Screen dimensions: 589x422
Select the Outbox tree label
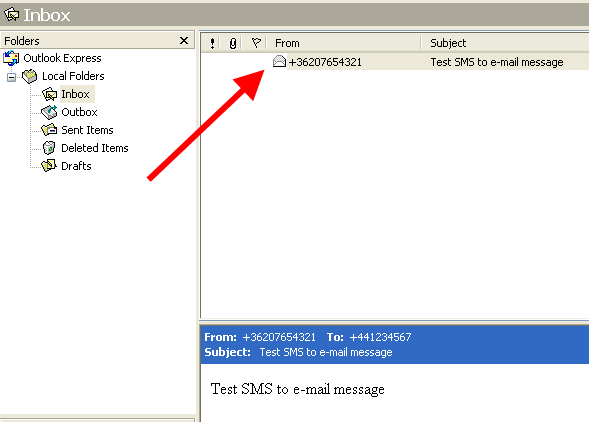[x=79, y=112]
